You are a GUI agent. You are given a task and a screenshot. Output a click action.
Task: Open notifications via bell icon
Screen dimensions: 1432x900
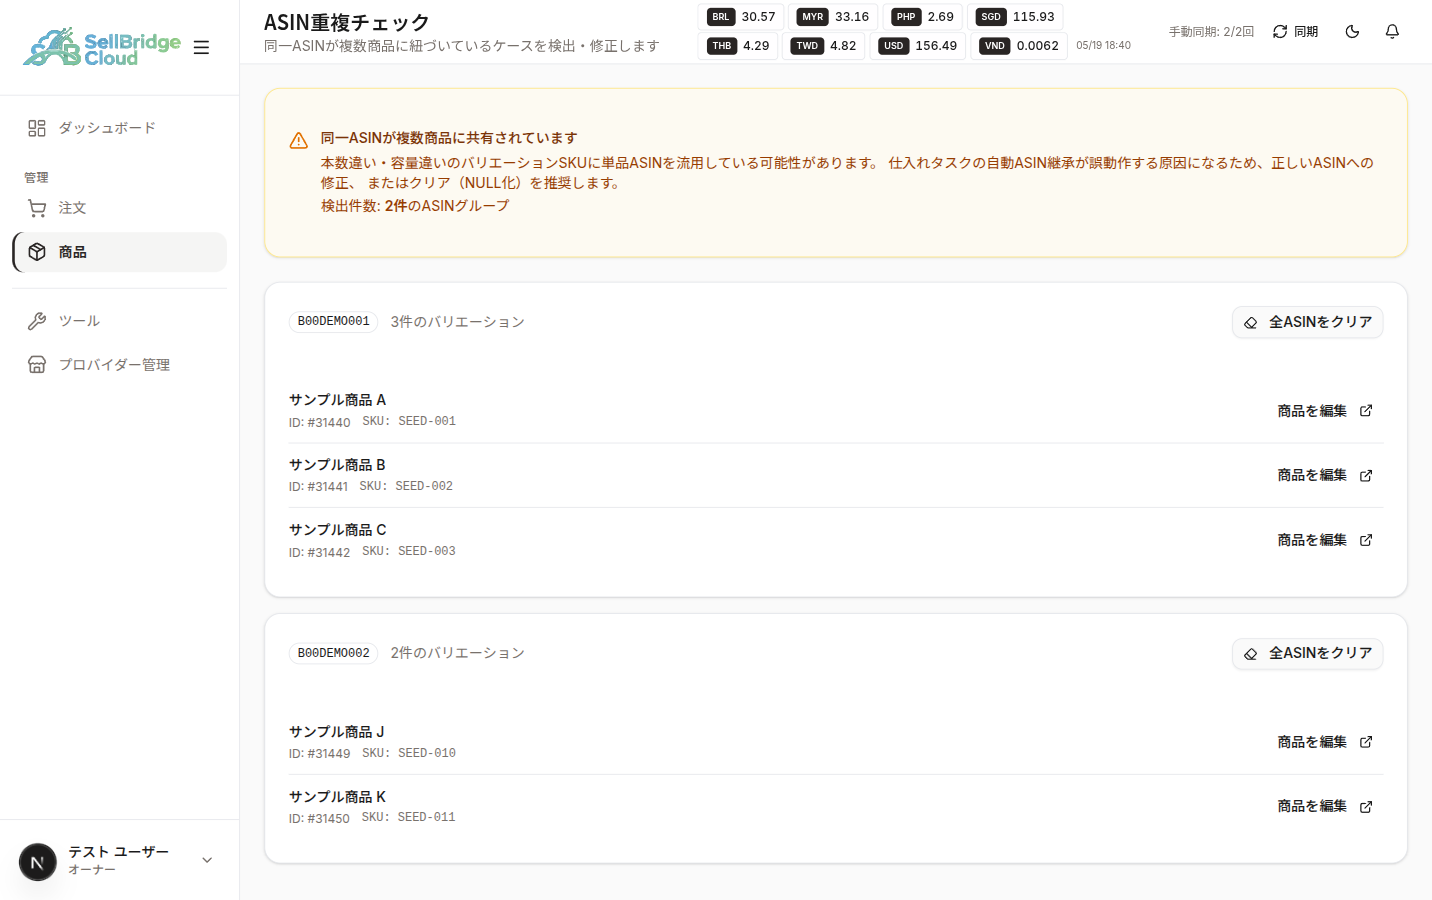(x=1392, y=32)
